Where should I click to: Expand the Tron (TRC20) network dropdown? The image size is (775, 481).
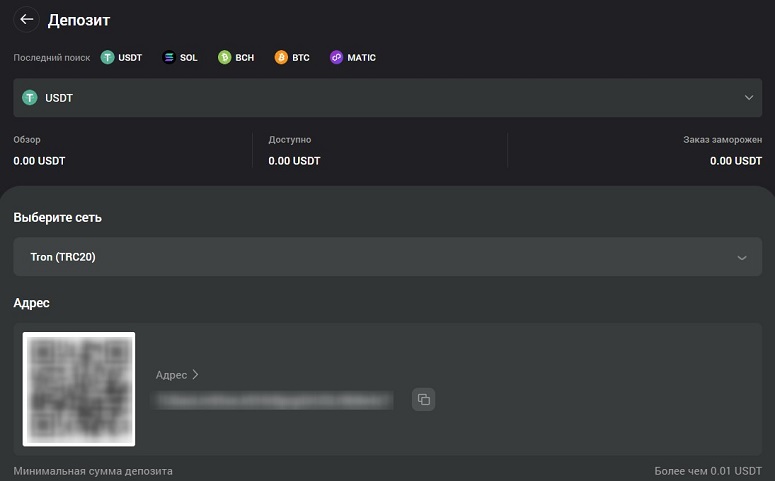tap(388, 257)
